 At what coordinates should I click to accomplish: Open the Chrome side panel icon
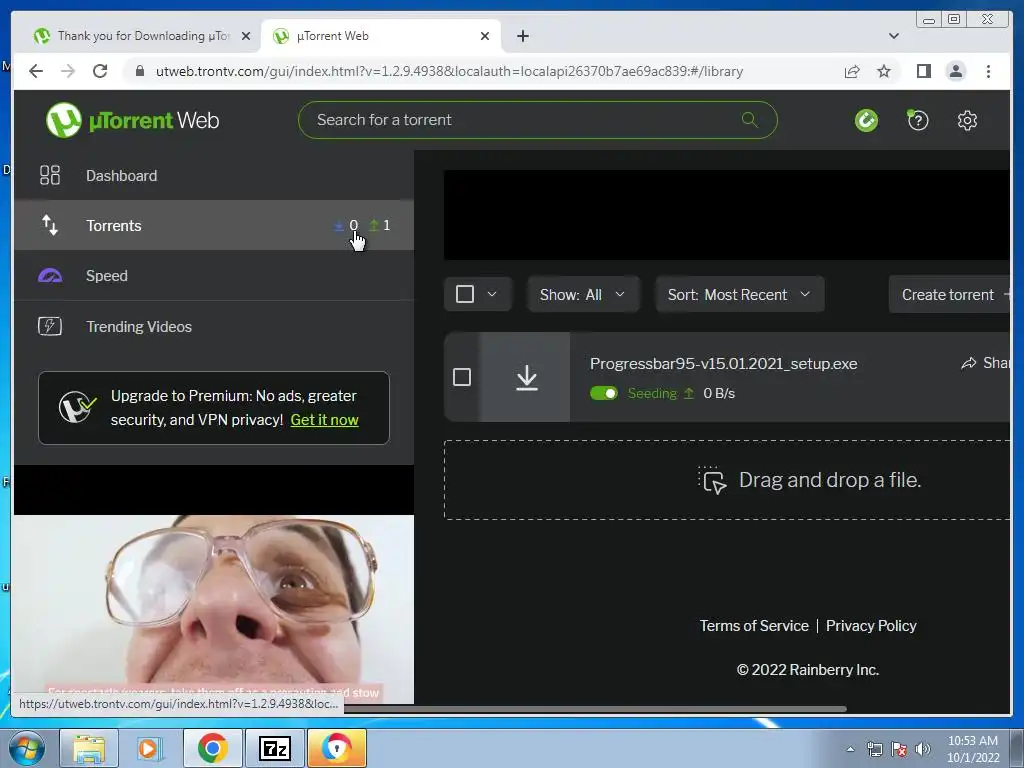coord(923,71)
